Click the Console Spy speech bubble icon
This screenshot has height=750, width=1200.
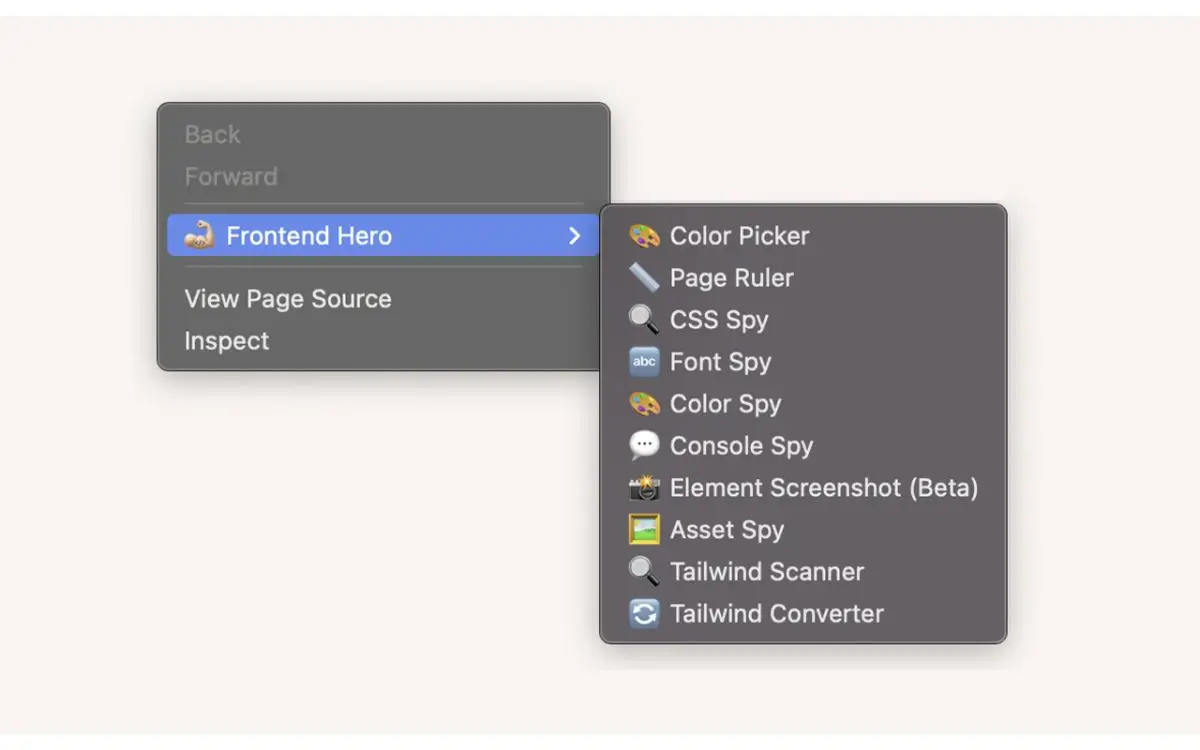(644, 446)
